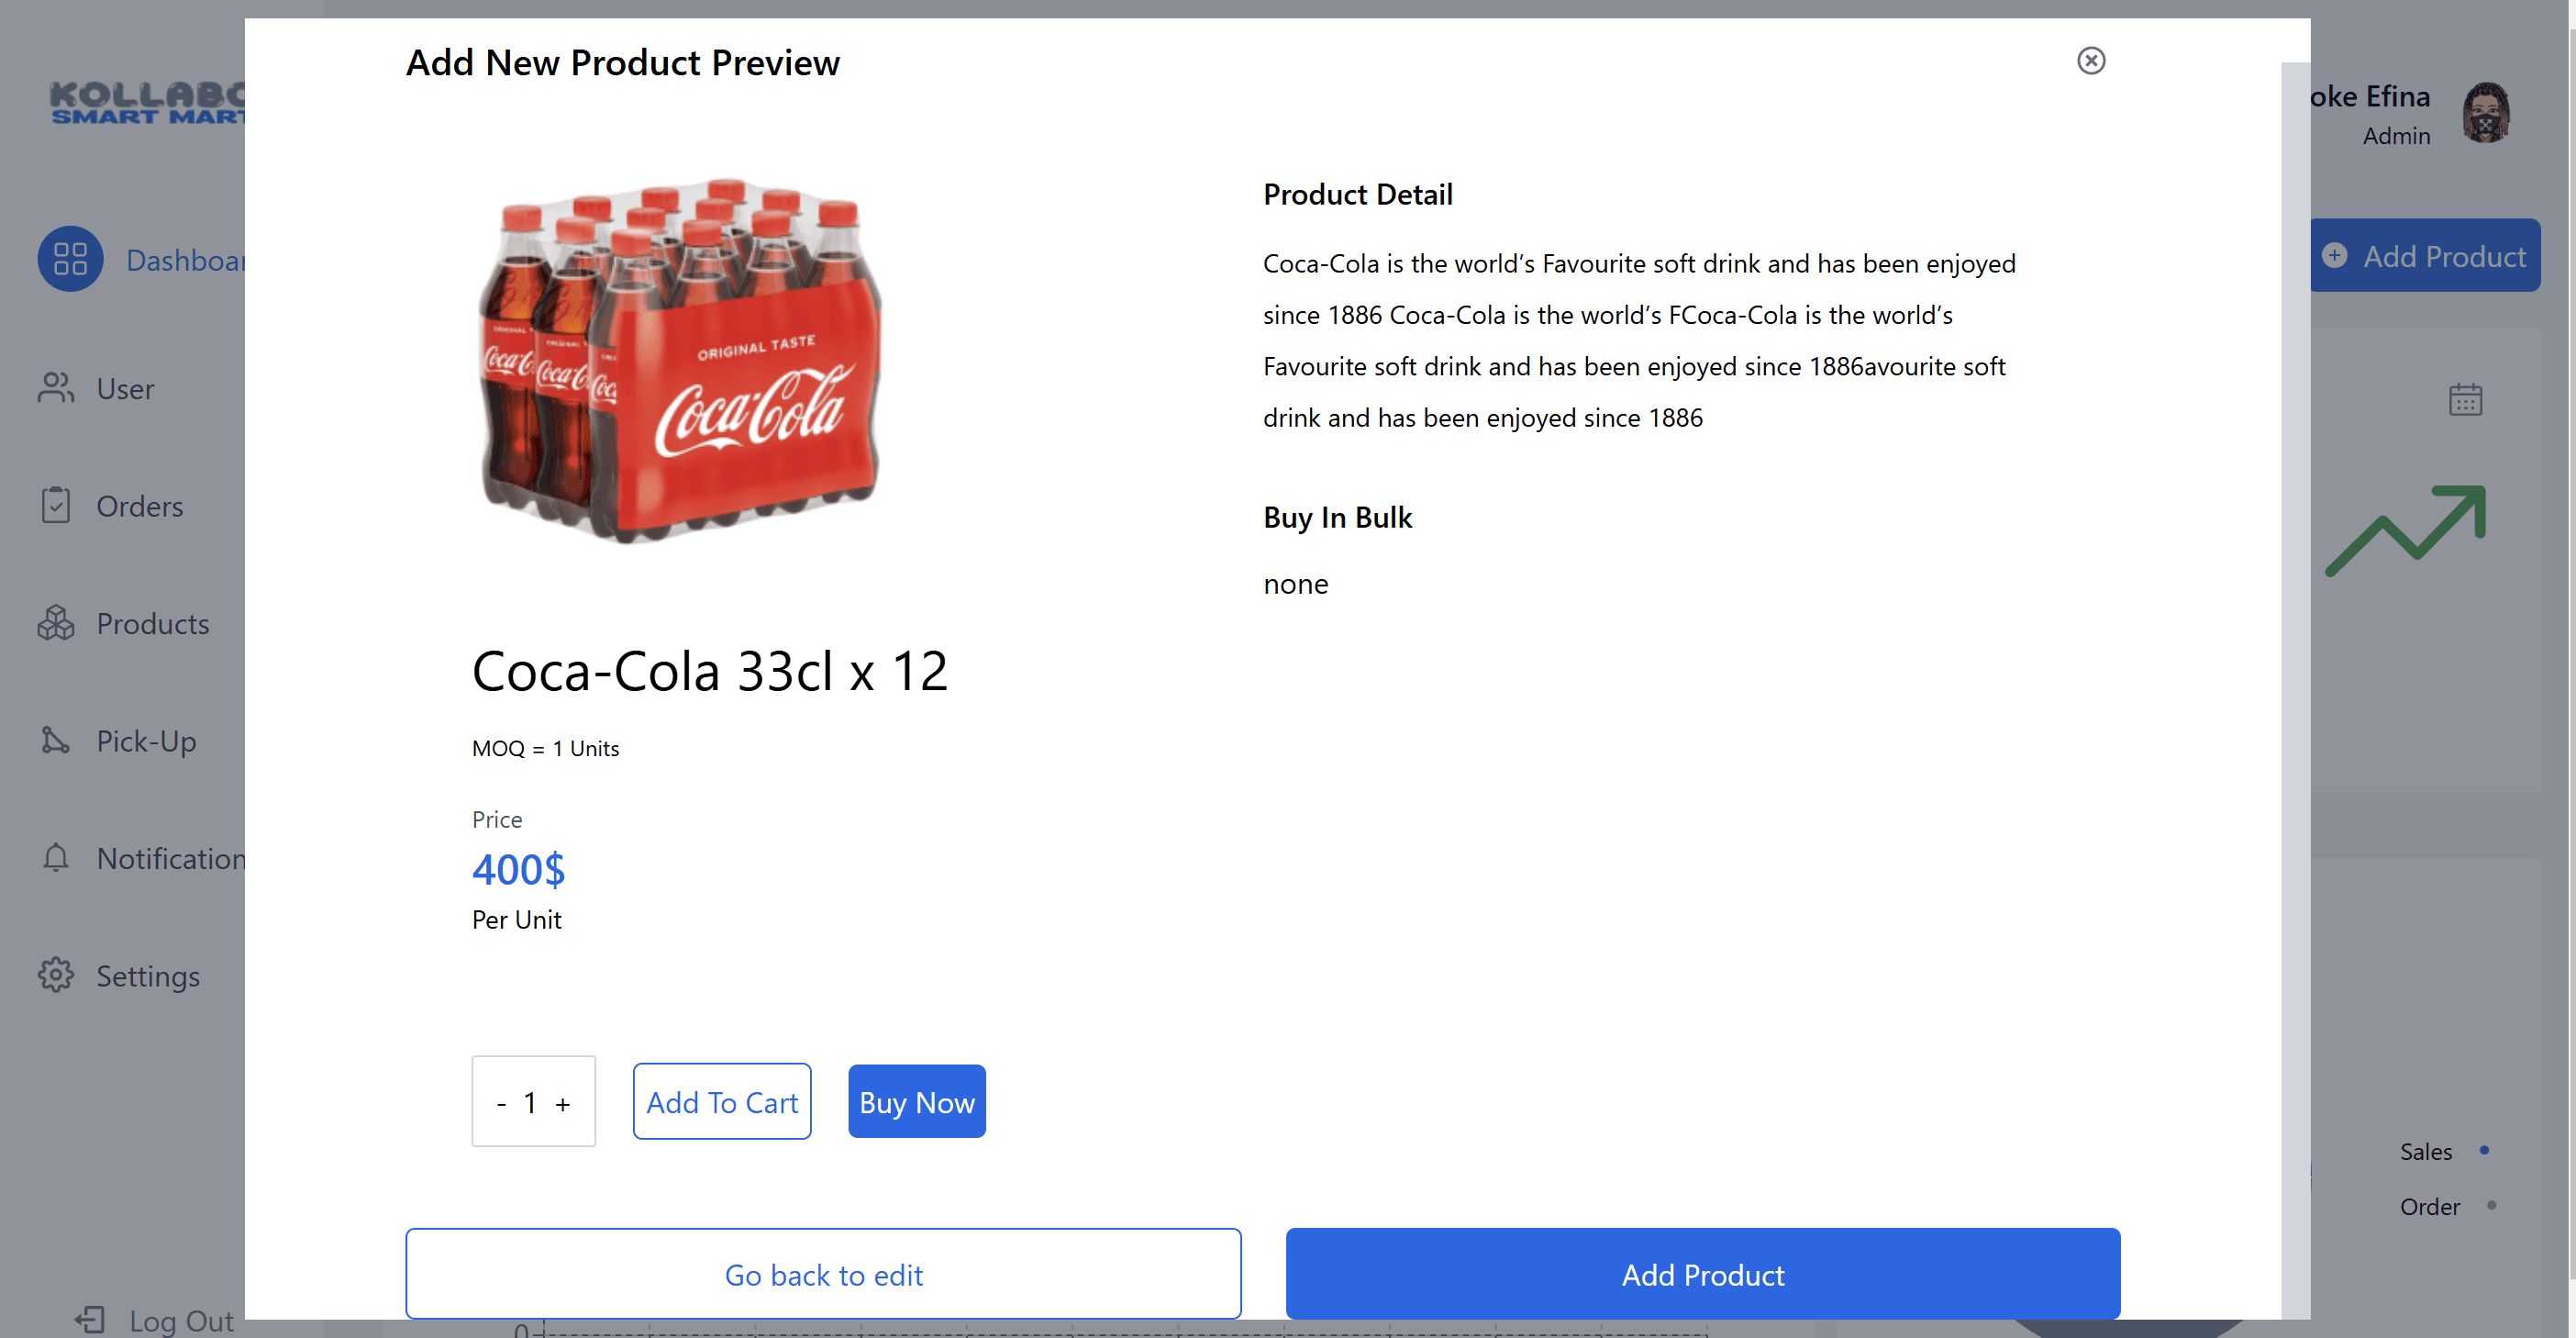
Task: Click the Dashboard grid icon
Action: point(70,259)
